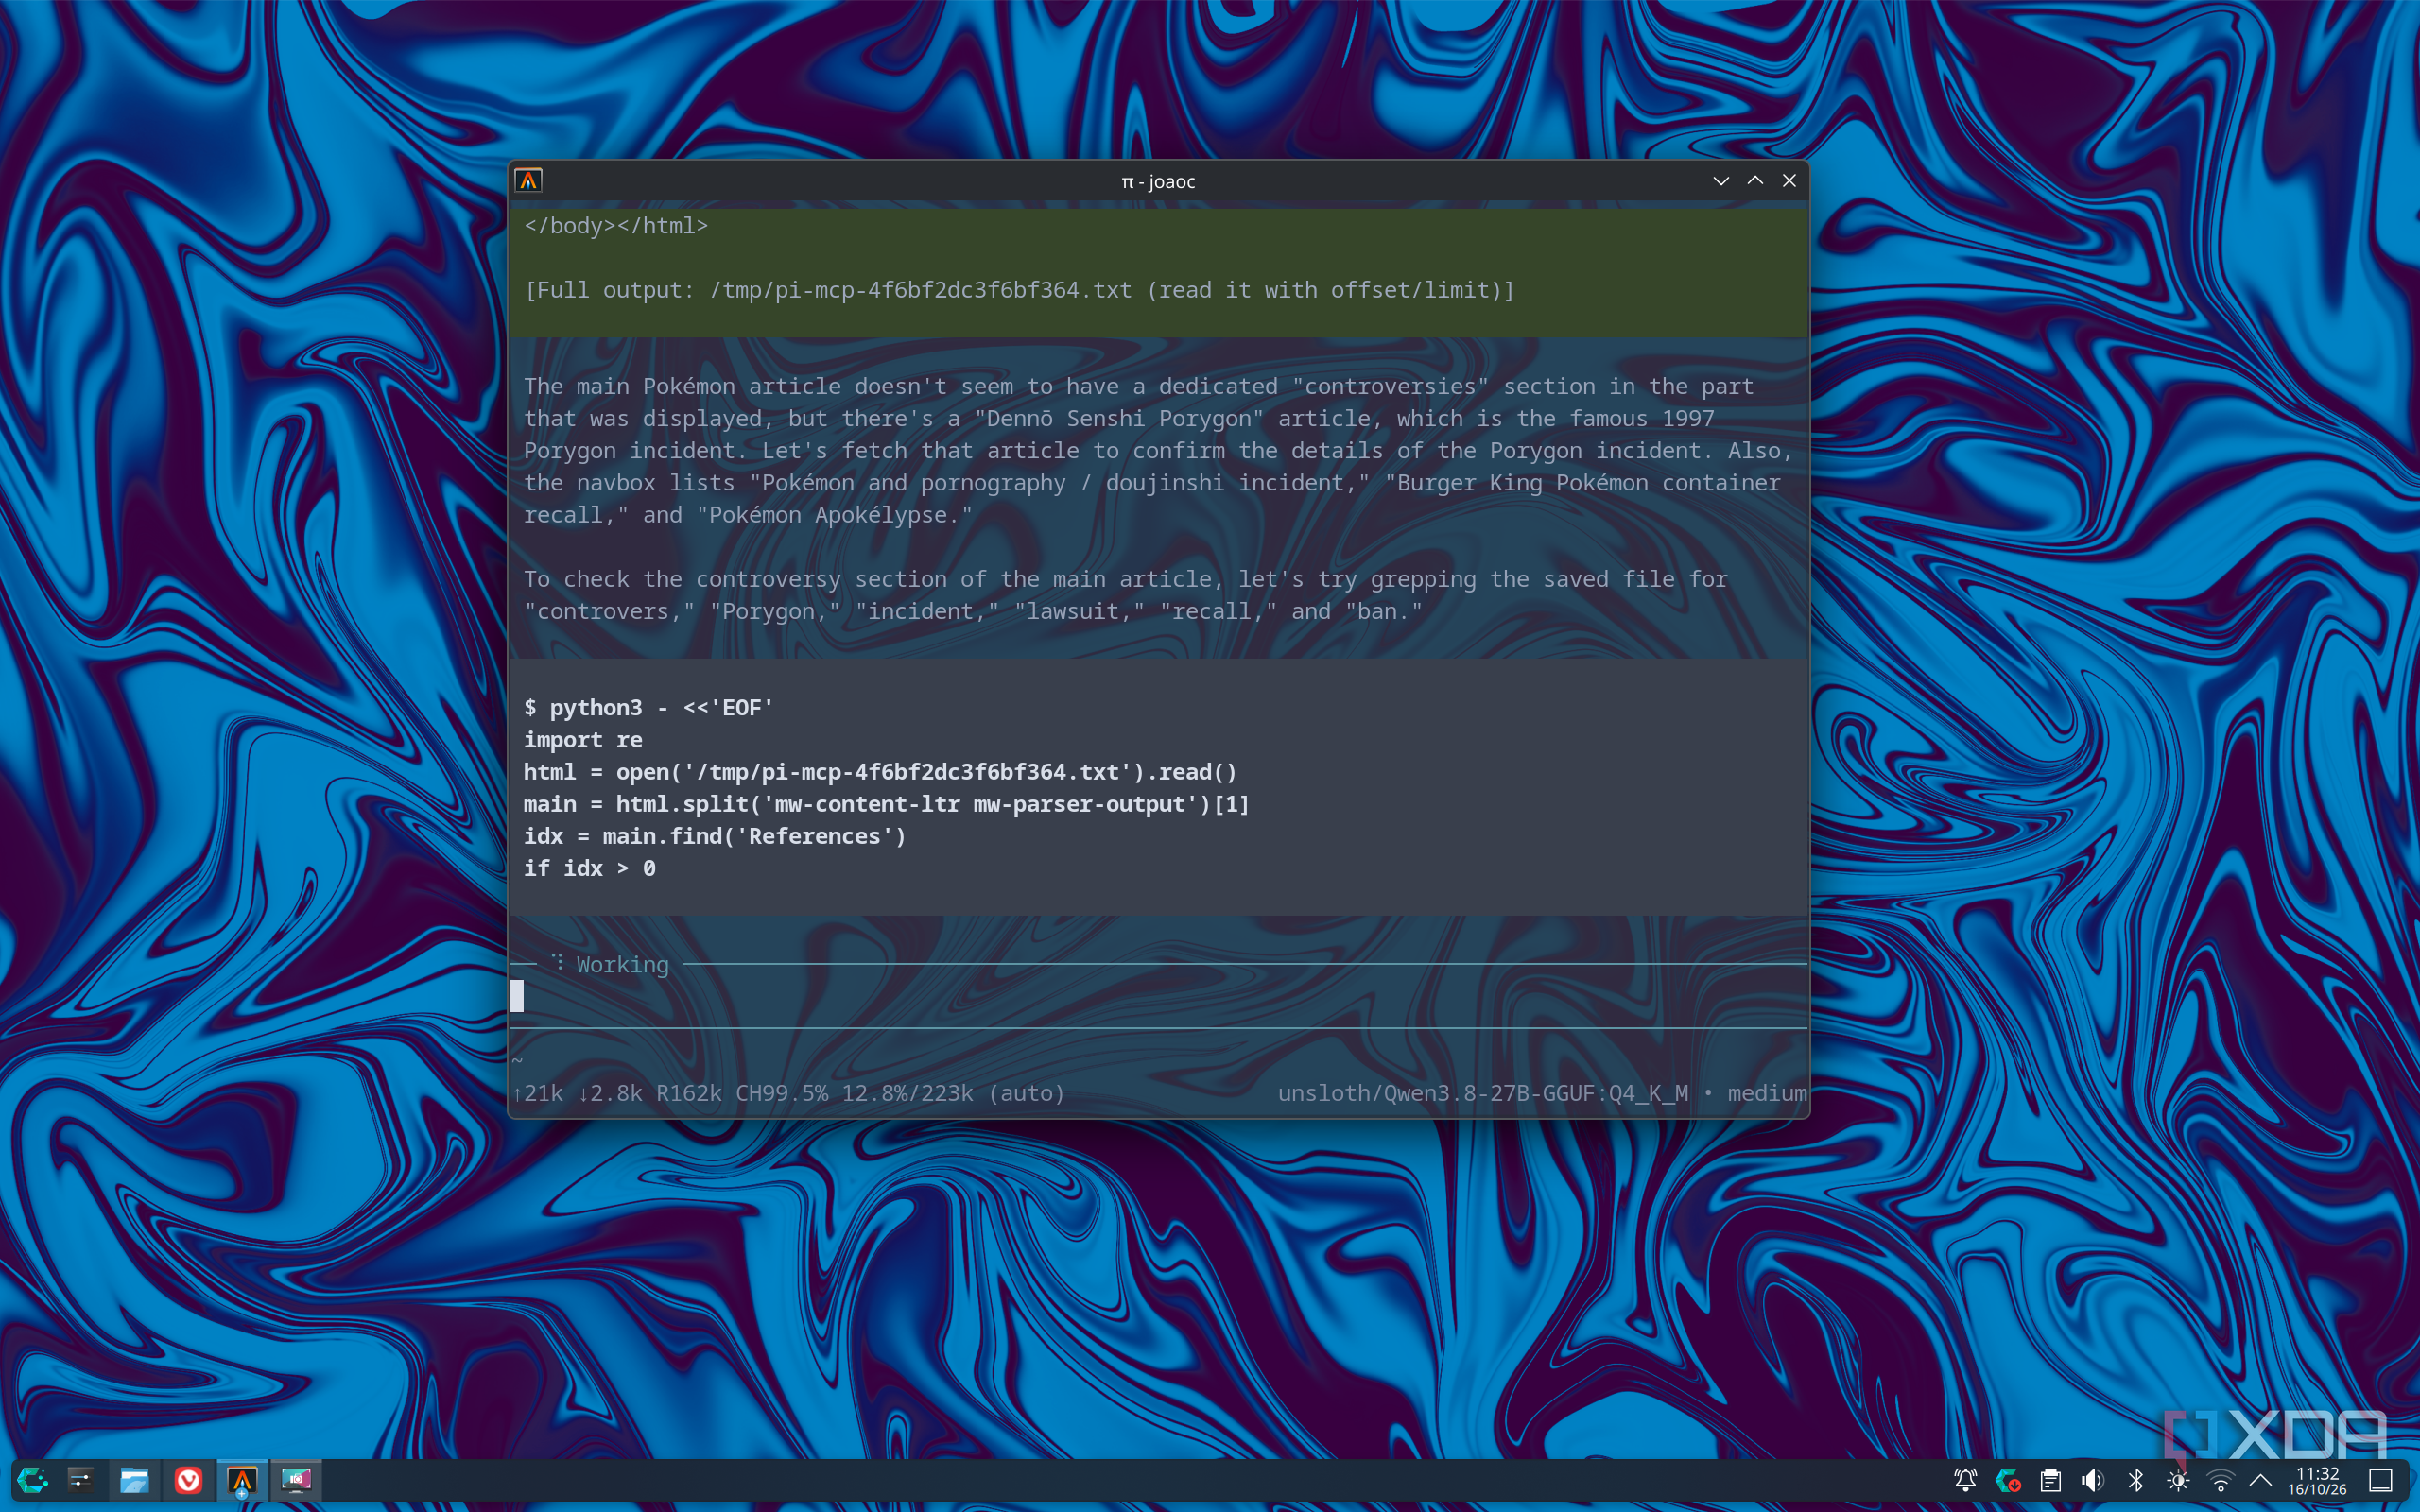Image resolution: width=2420 pixels, height=1512 pixels.
Task: Close the π - joaoc terminal window
Action: [x=1789, y=181]
